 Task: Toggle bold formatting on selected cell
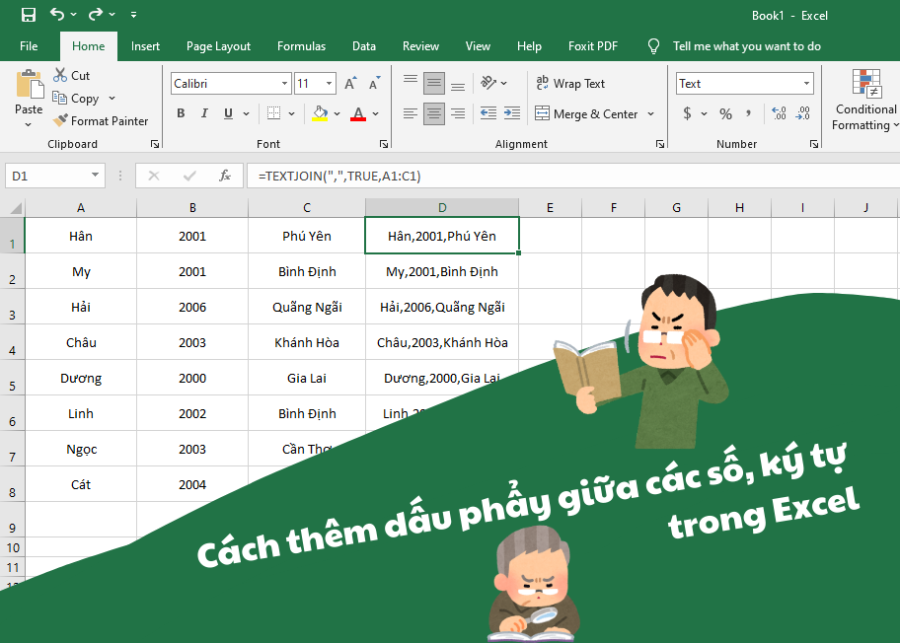[x=180, y=113]
